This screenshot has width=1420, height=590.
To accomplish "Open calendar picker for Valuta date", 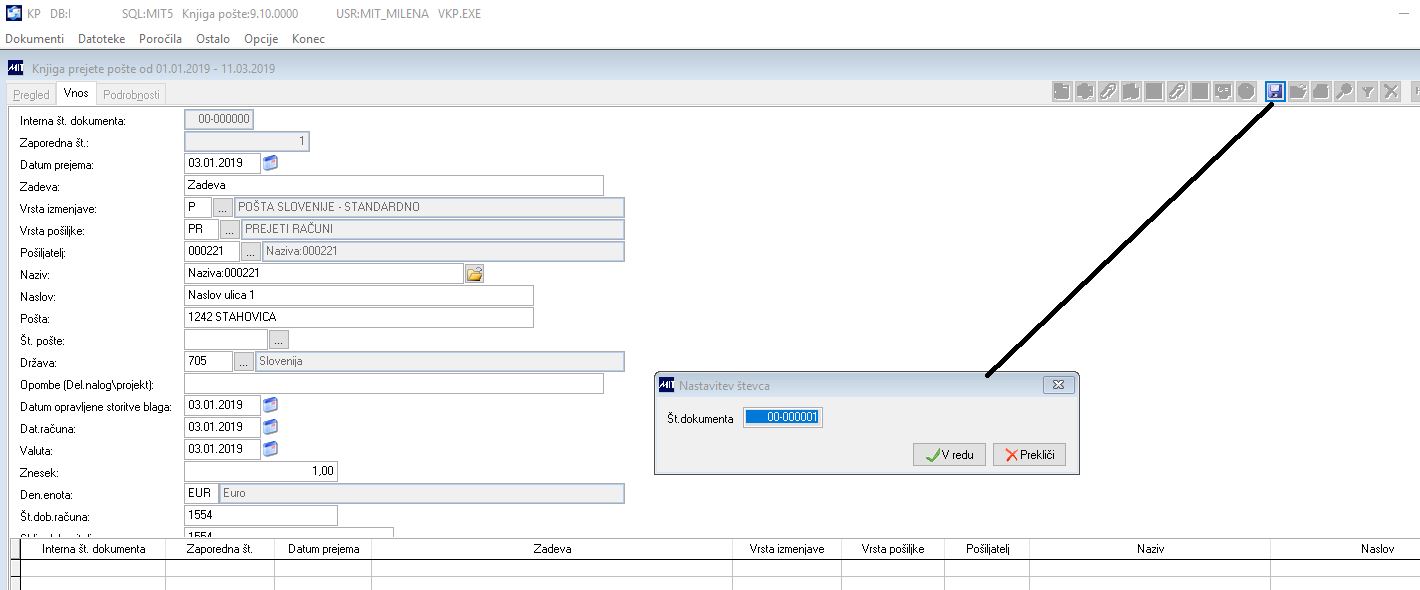I will tap(270, 449).
